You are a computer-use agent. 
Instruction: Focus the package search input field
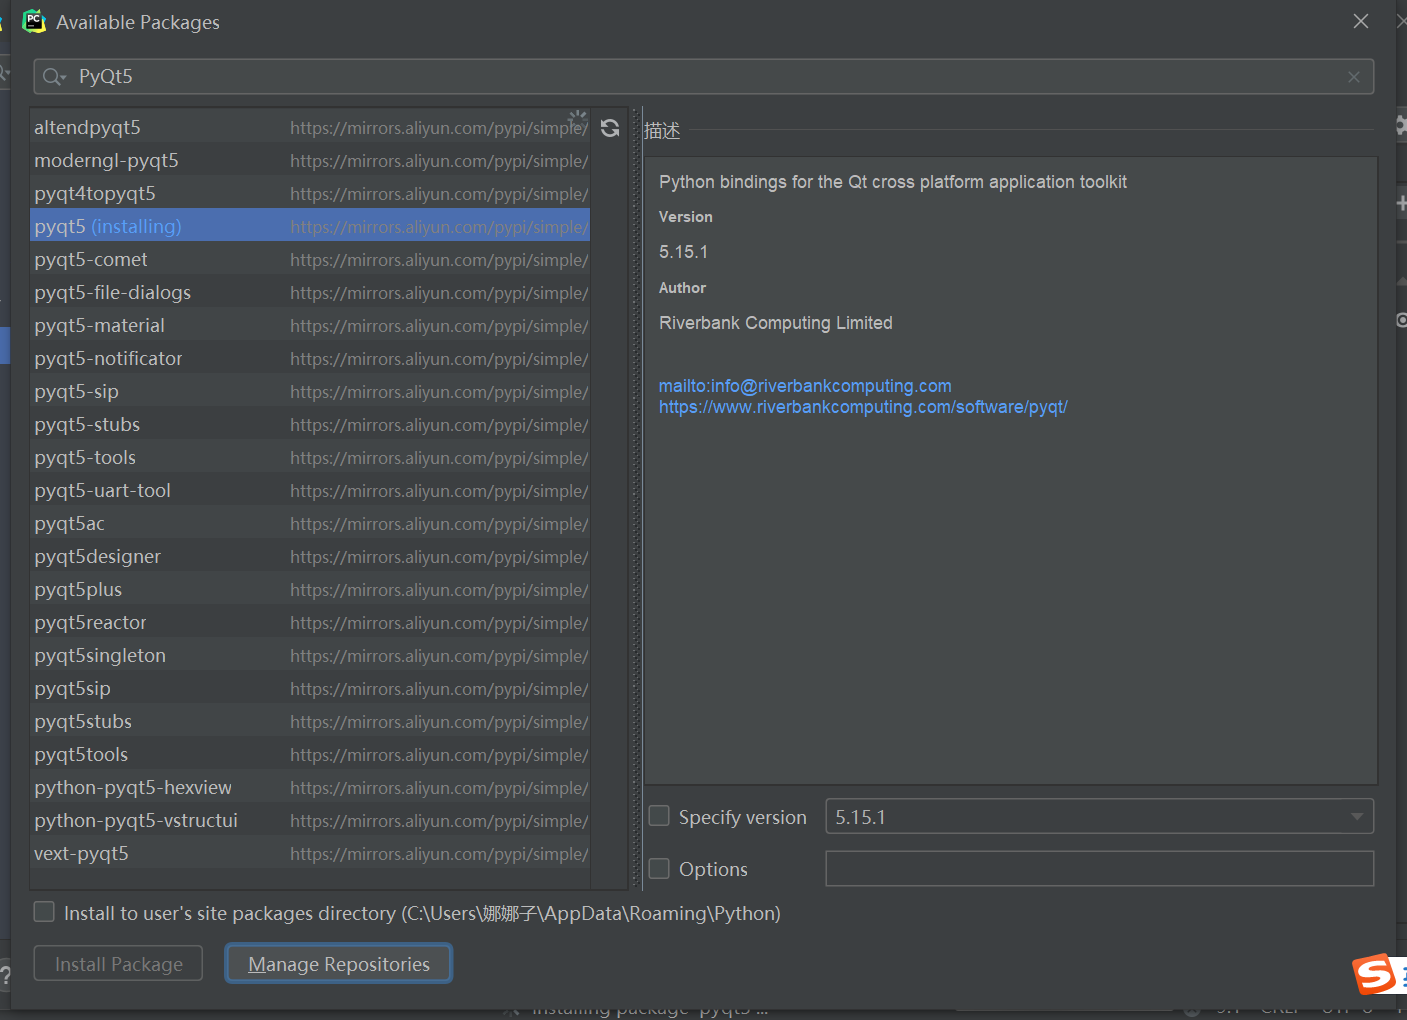(x=704, y=77)
